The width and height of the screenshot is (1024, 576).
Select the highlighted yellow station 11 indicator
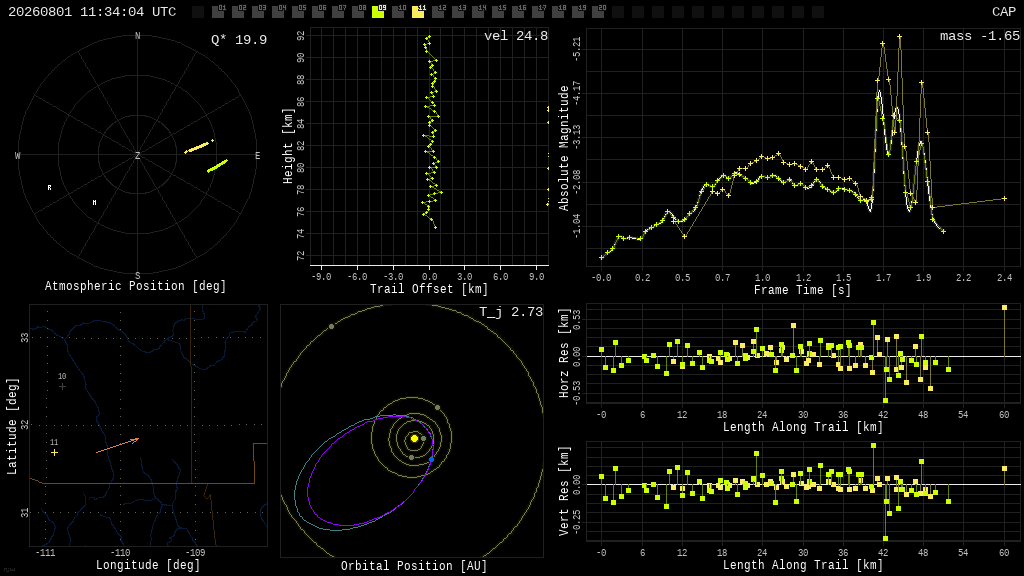(418, 11)
